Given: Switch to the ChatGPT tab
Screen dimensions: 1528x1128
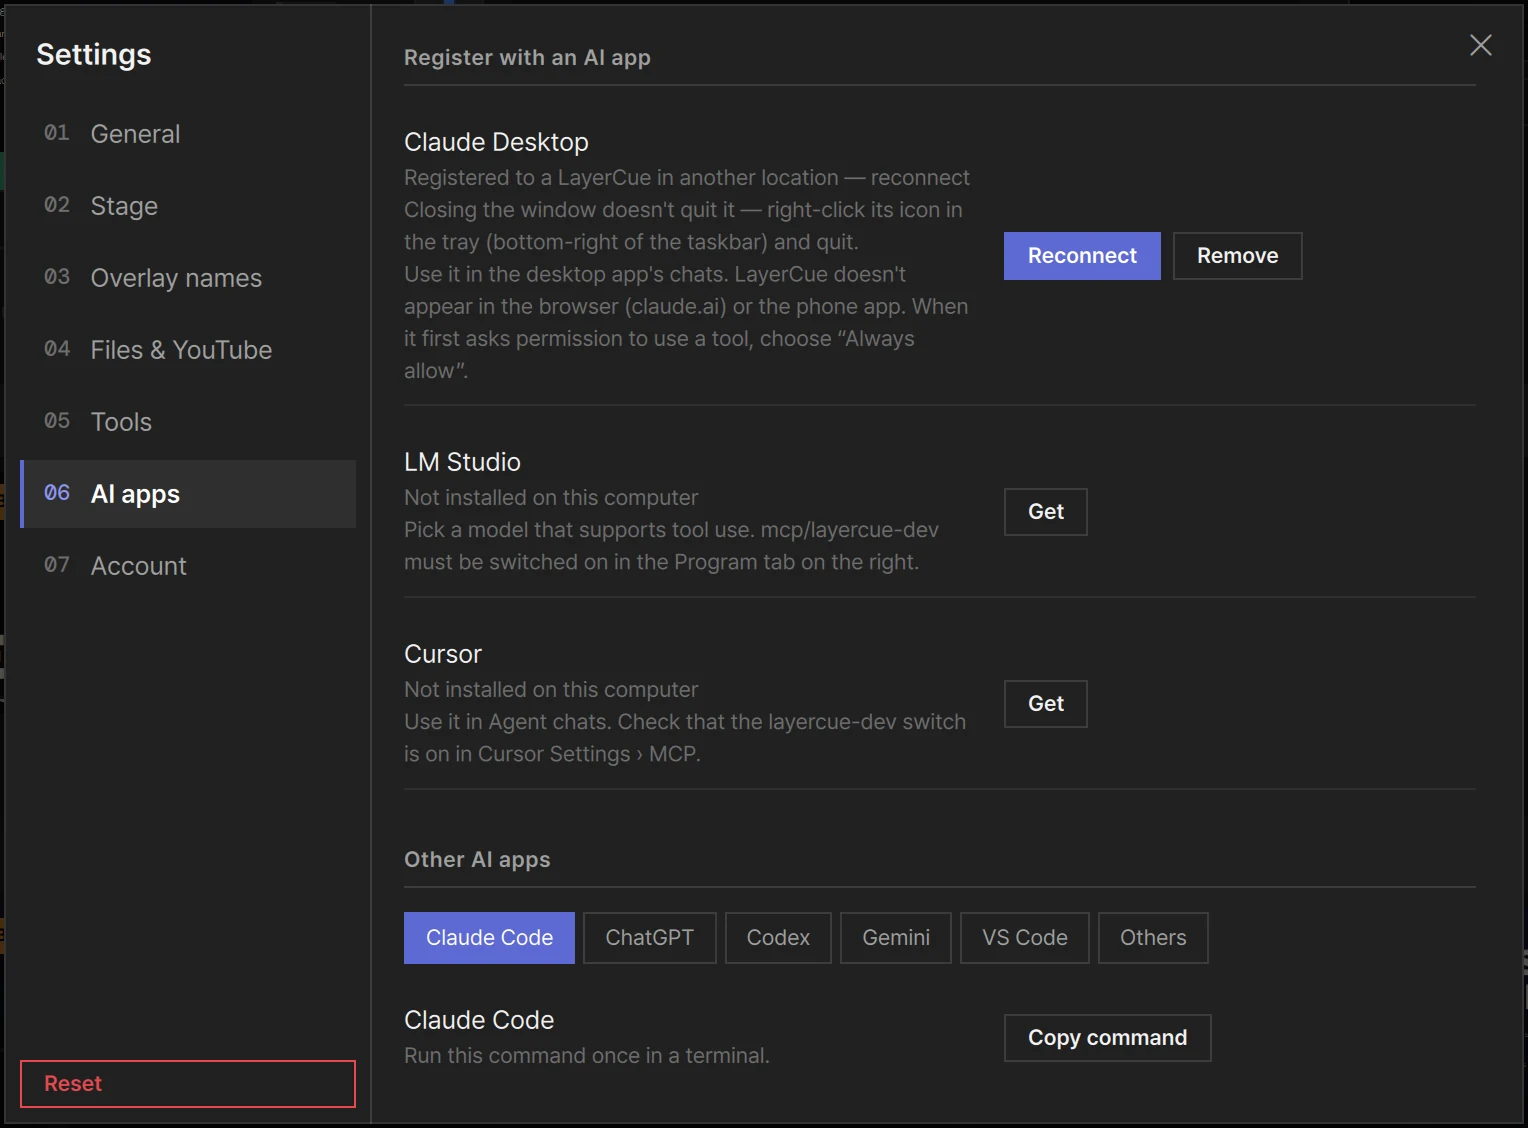Looking at the screenshot, I should point(650,938).
